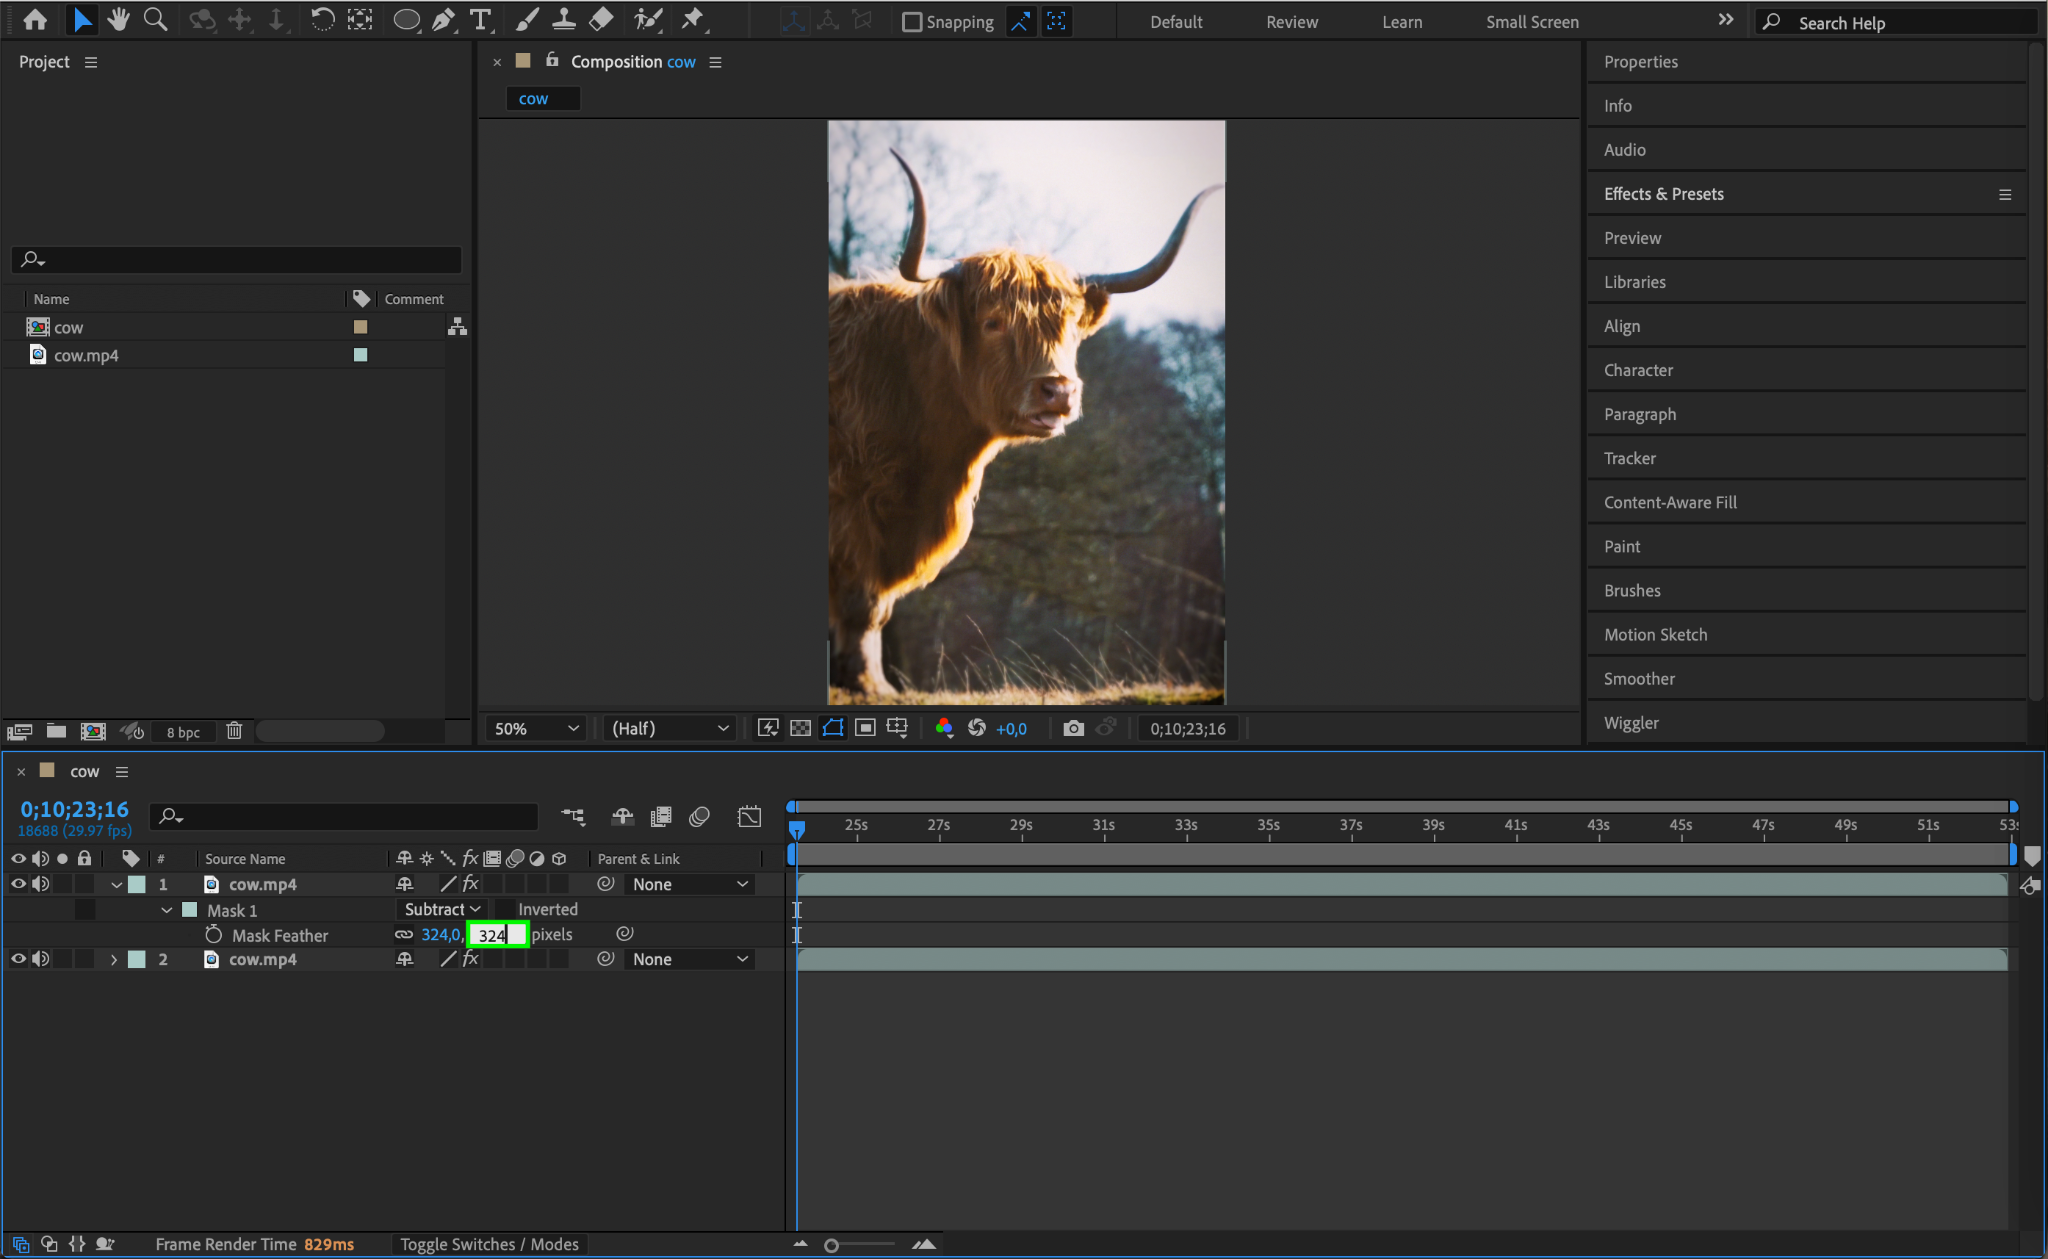The width and height of the screenshot is (2048, 1259).
Task: Select the Pen tool in toolbar
Action: click(x=443, y=20)
